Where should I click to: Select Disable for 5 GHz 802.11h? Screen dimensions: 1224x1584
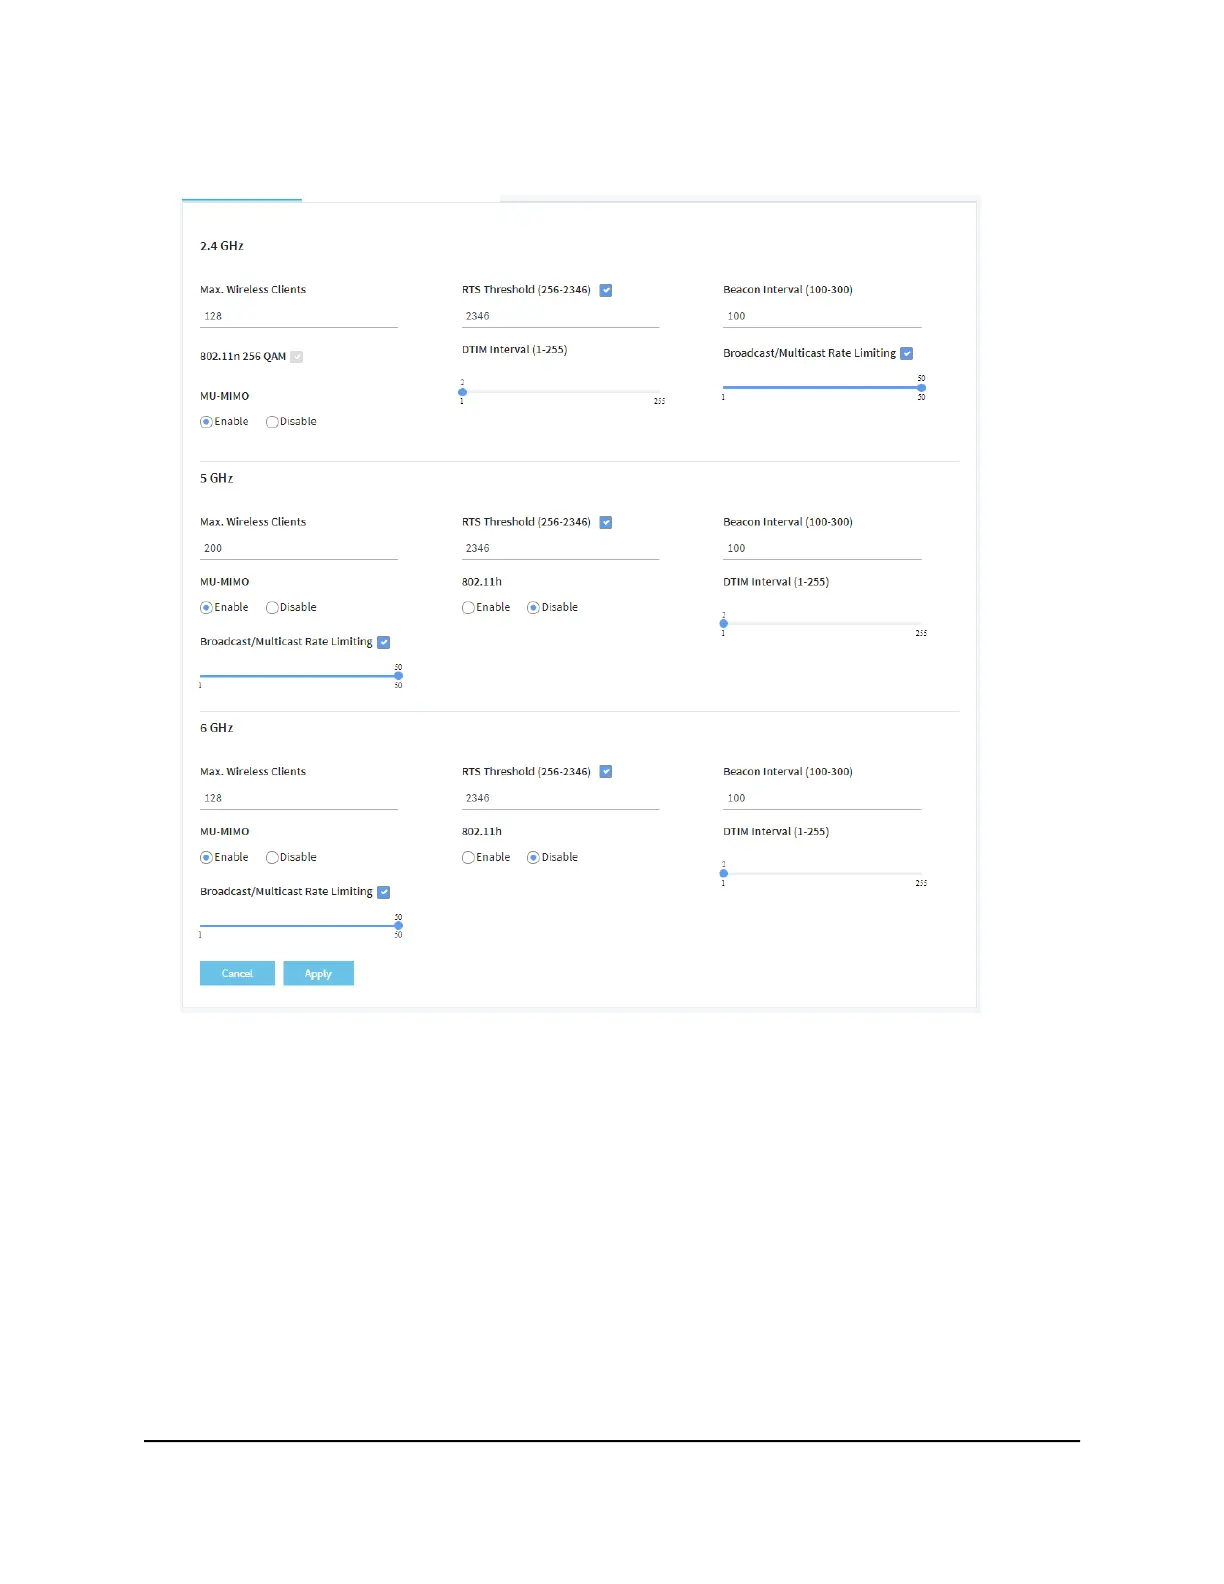click(533, 608)
